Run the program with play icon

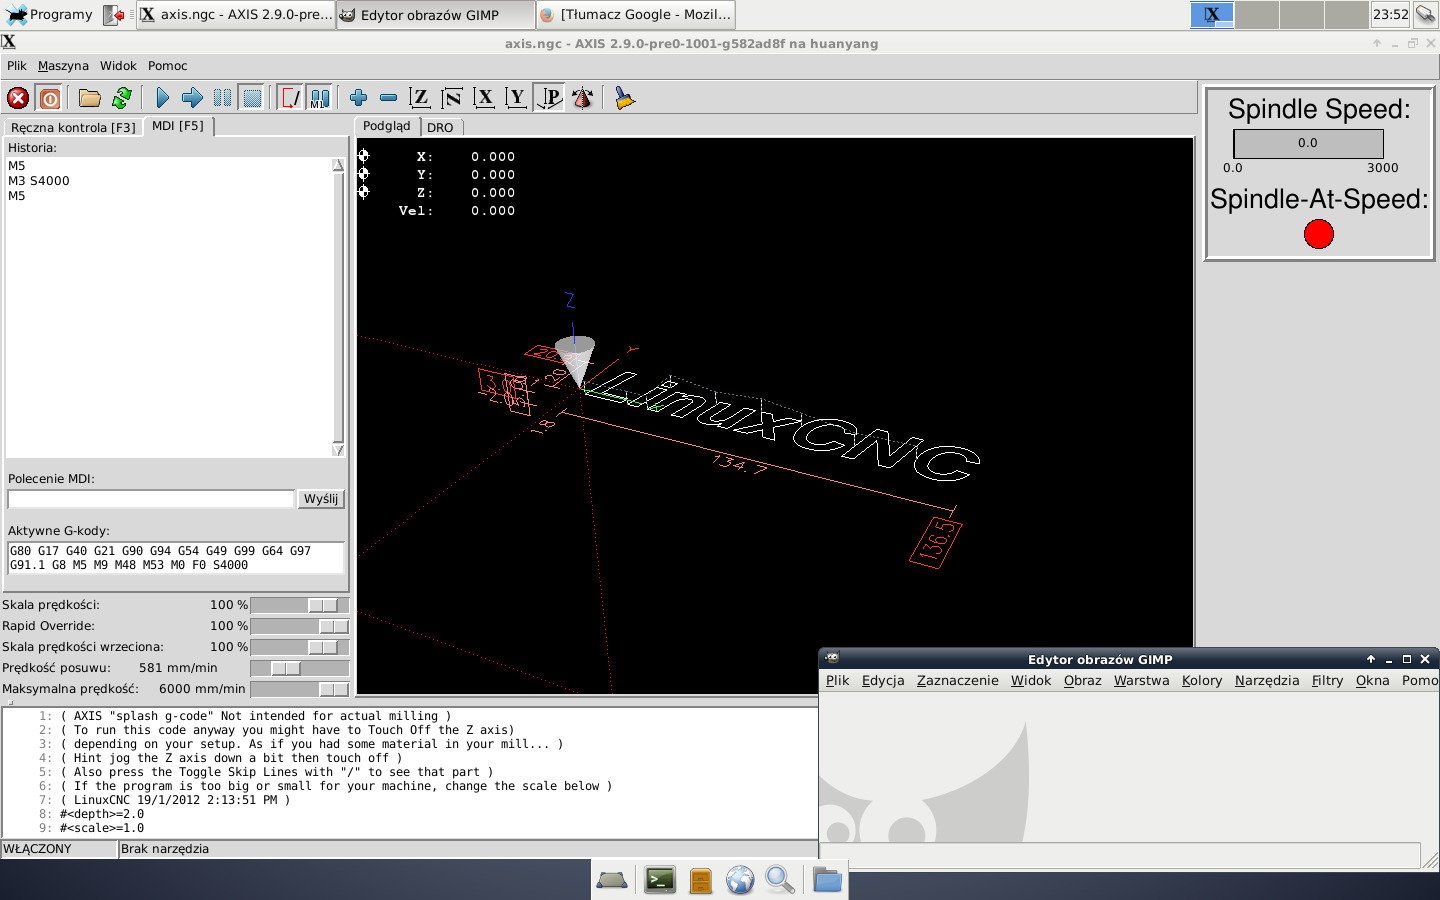[x=162, y=98]
